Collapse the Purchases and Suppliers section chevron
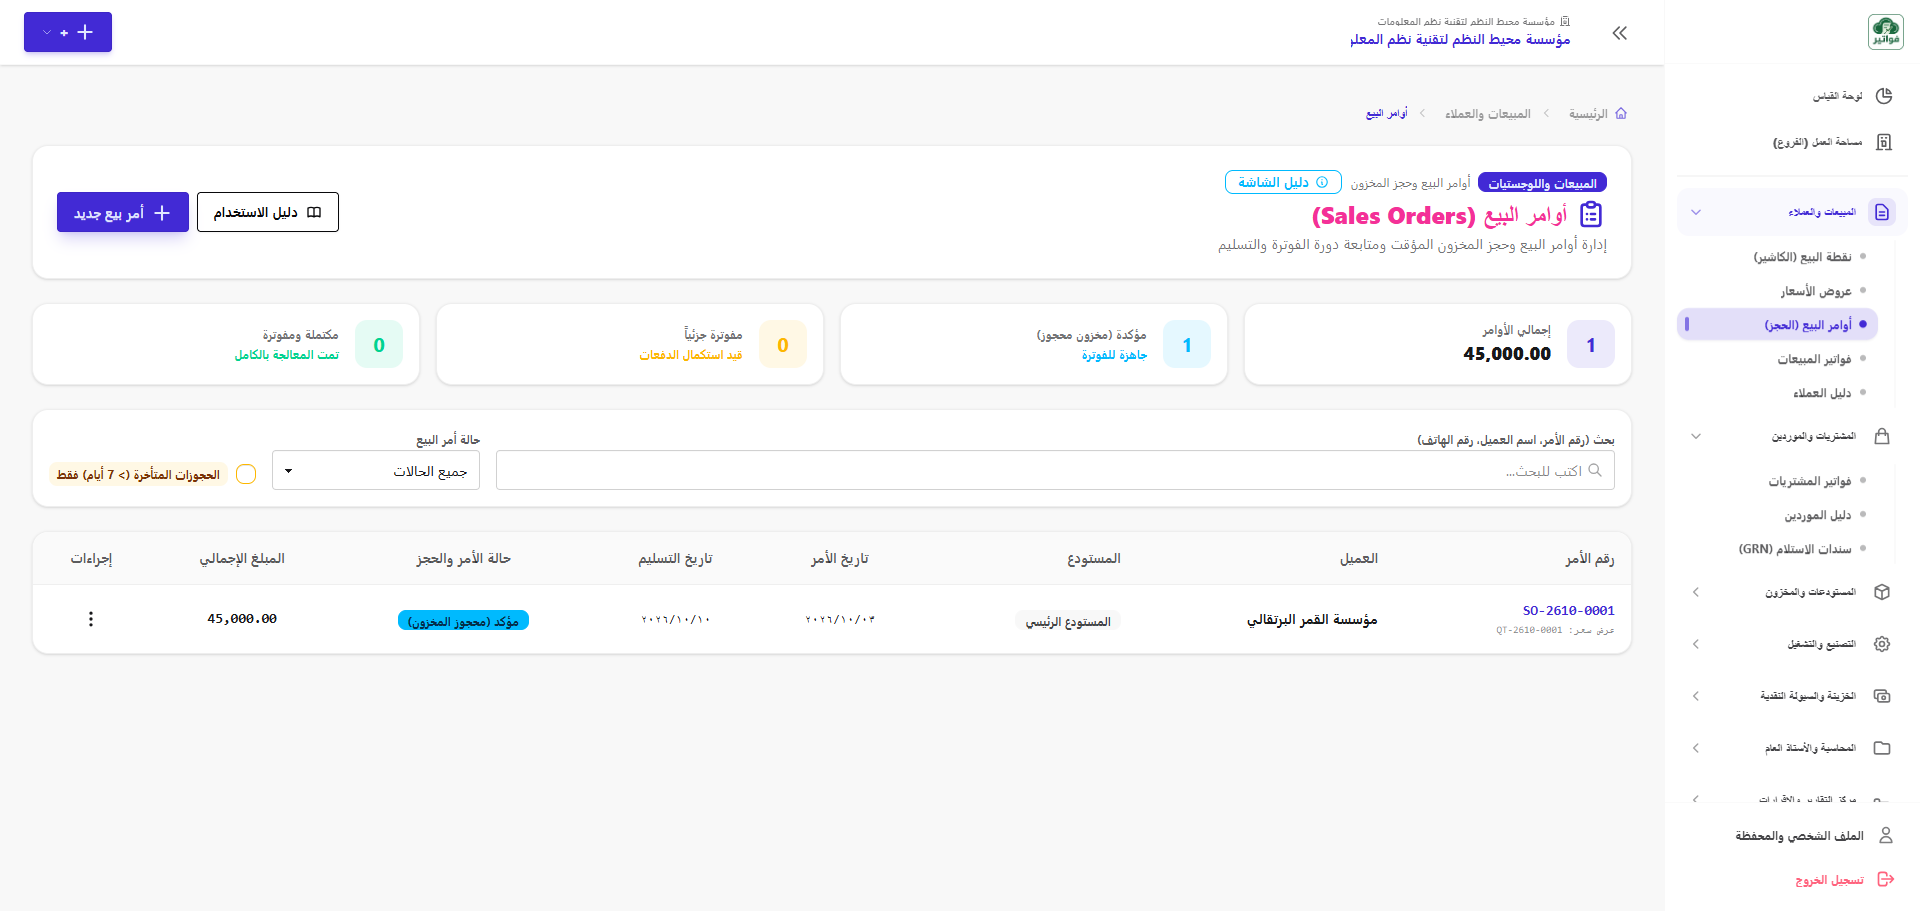 pyautogui.click(x=1696, y=436)
